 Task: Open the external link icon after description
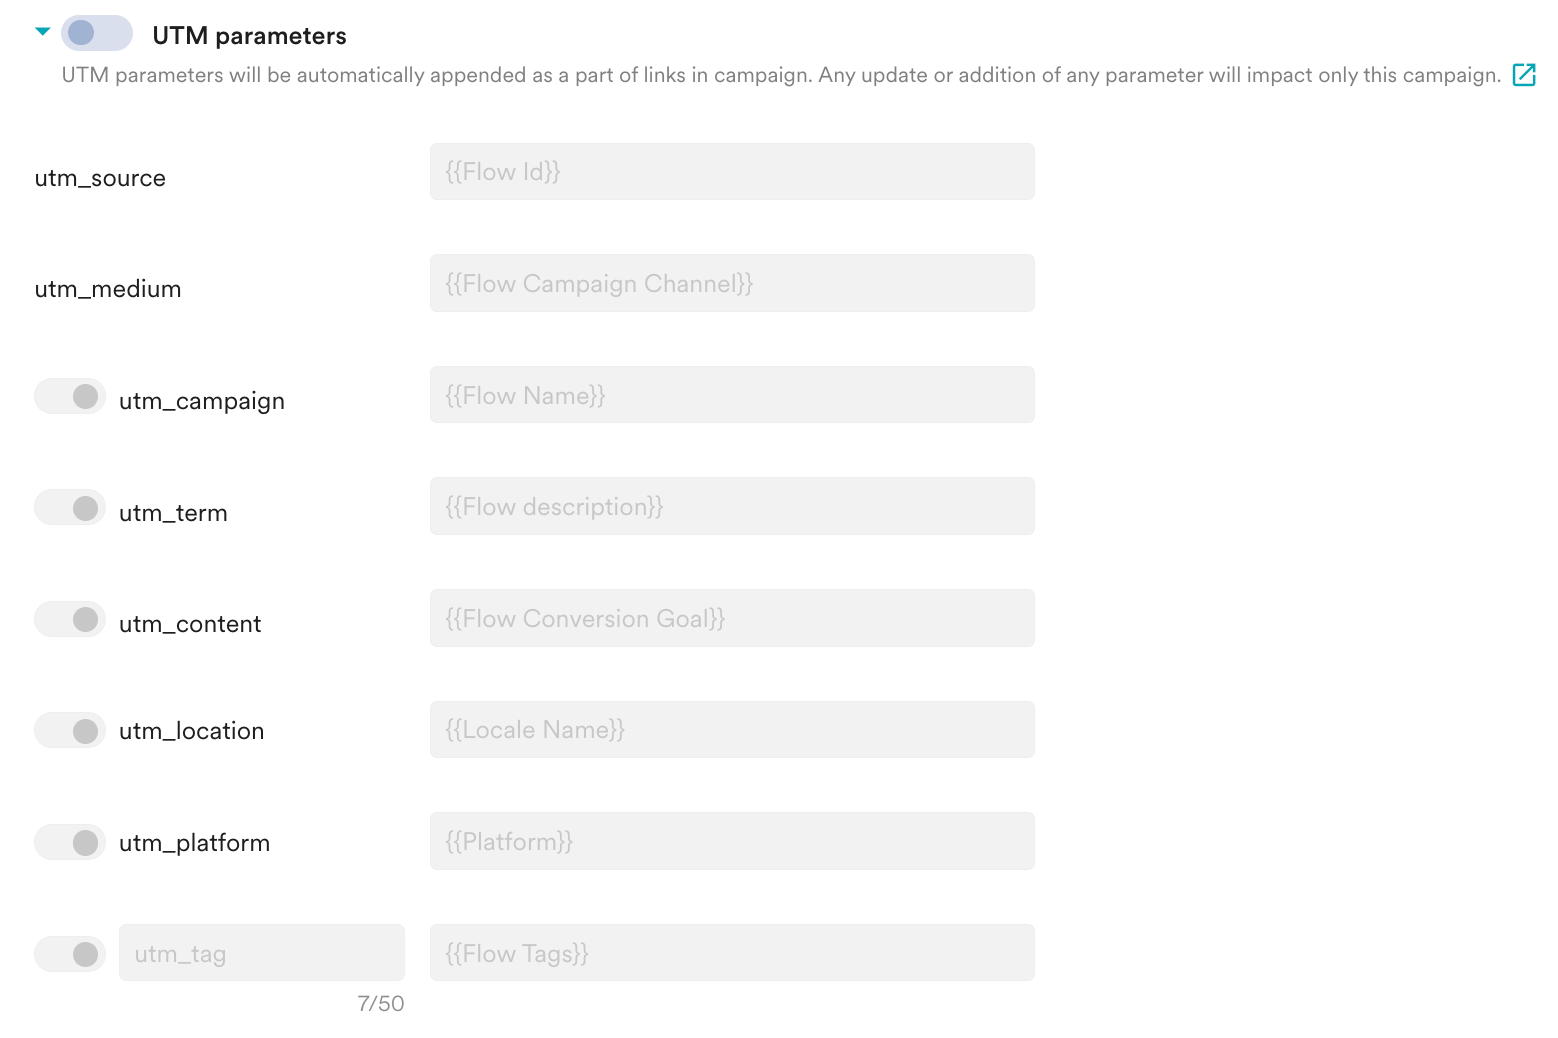(1524, 75)
